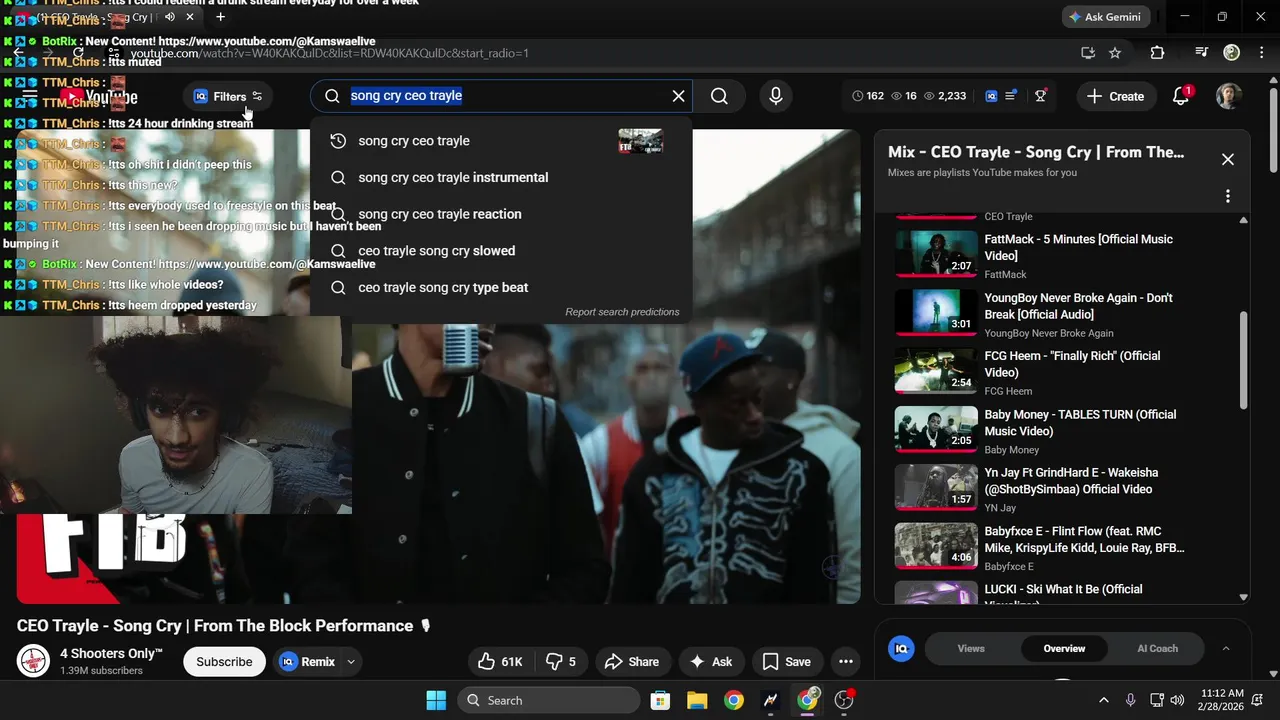Viewport: 1280px width, 720px height.
Task: Select suggestion ceo trayle song cry slowed
Action: tap(501, 251)
